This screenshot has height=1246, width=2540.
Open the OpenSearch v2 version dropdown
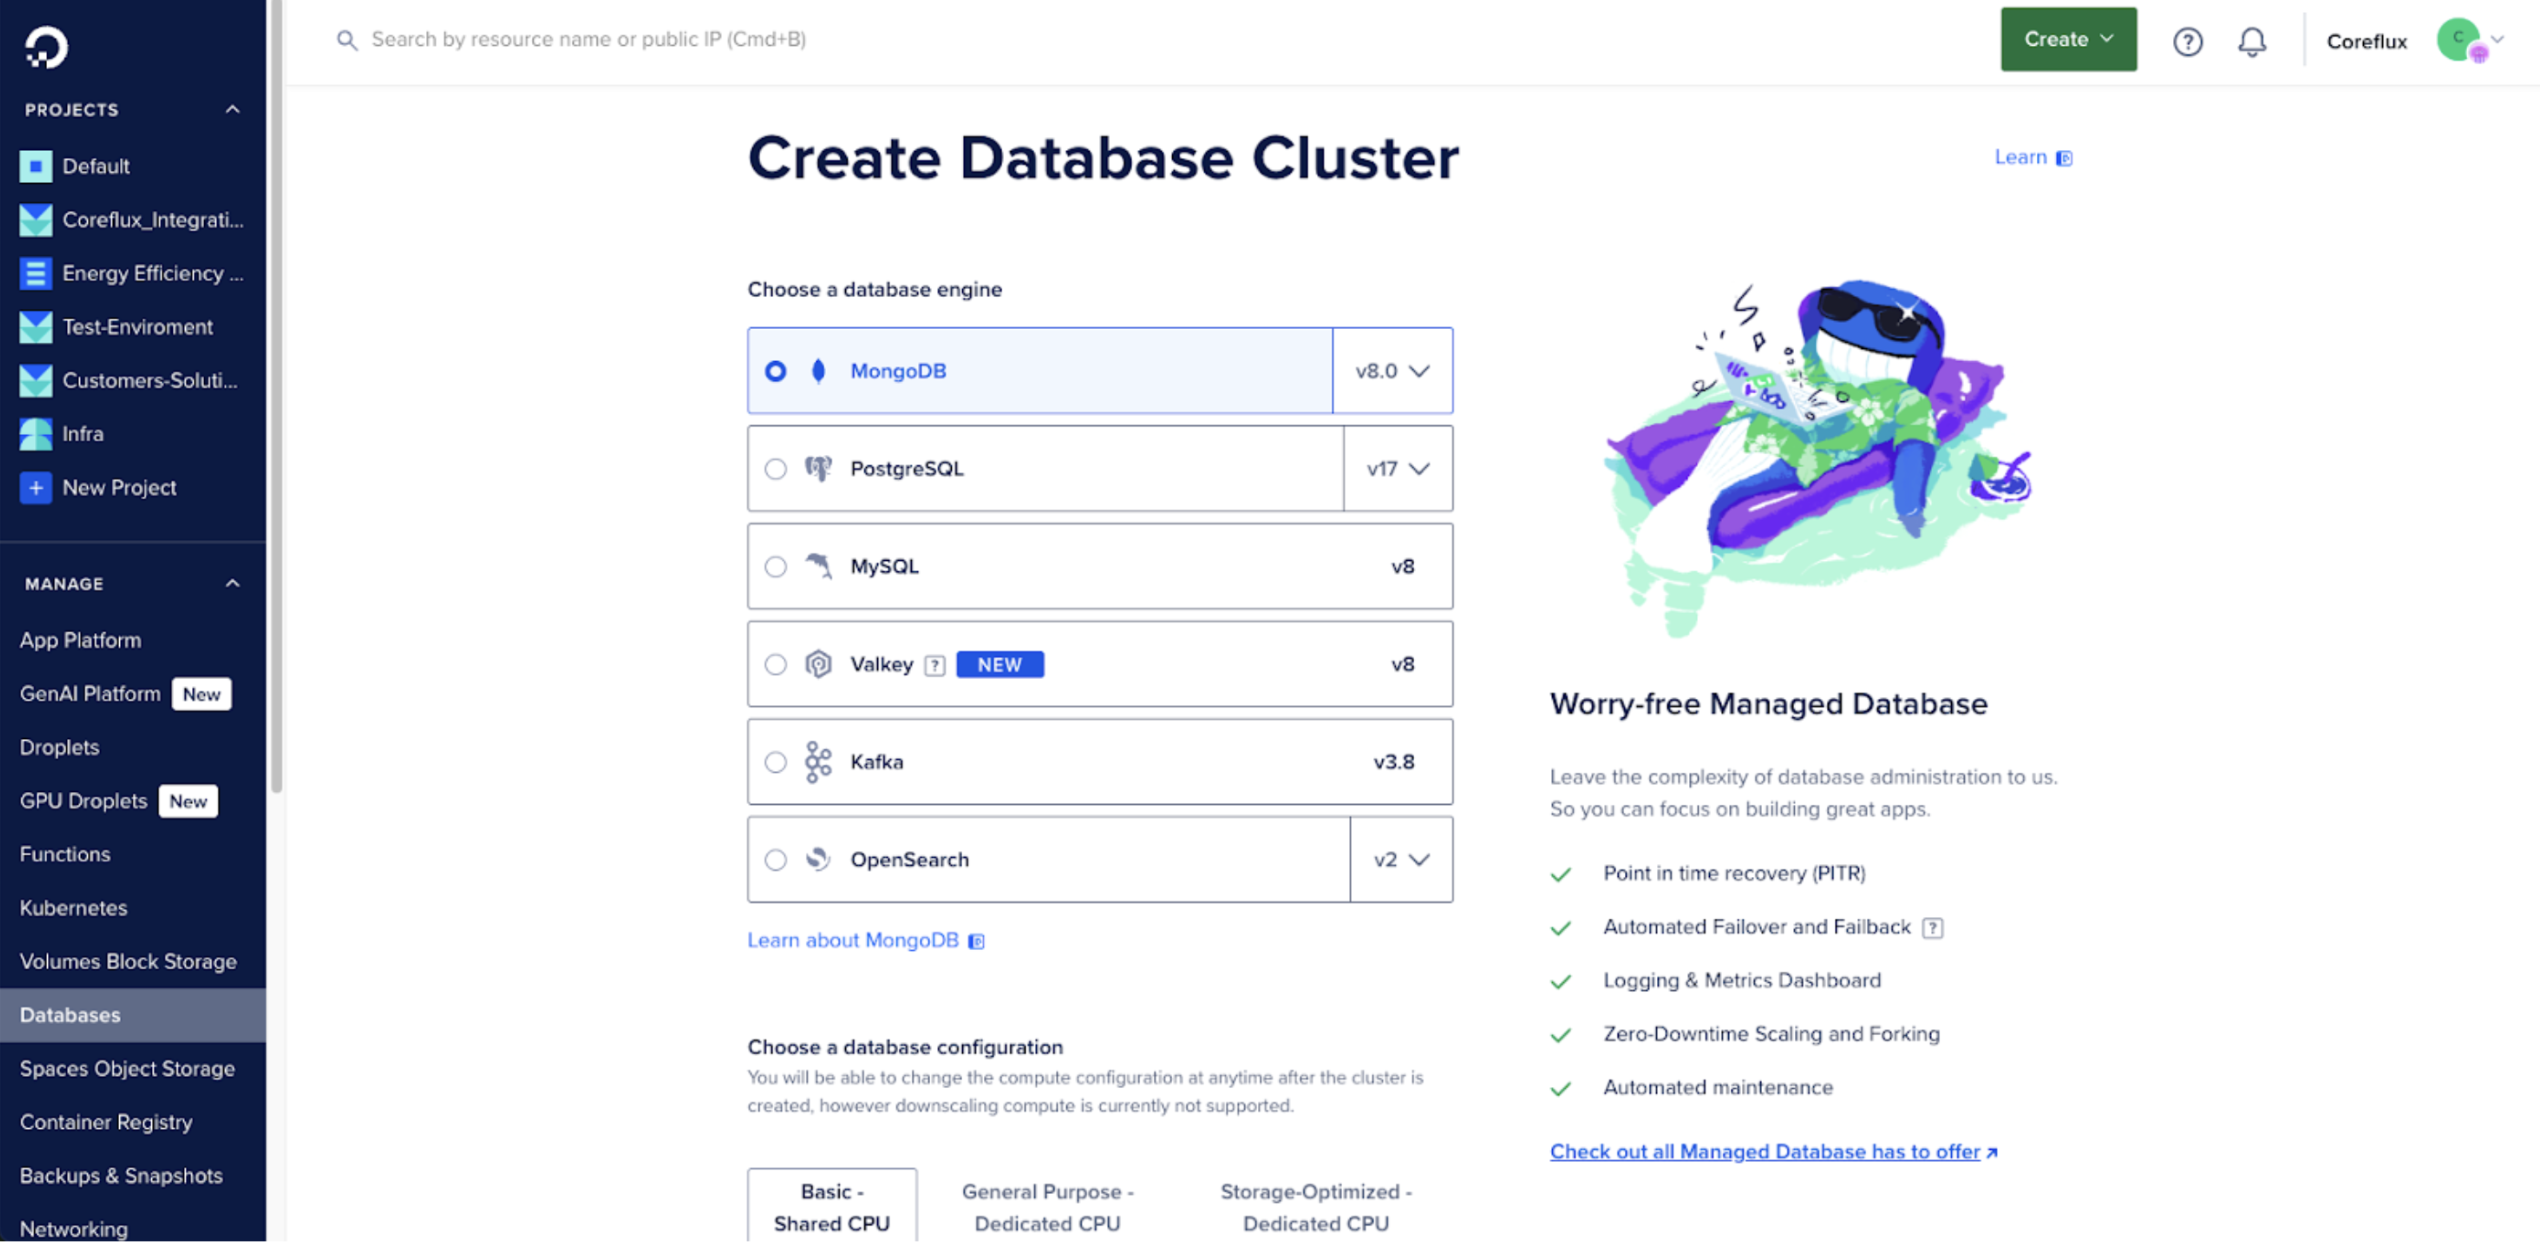point(1399,859)
